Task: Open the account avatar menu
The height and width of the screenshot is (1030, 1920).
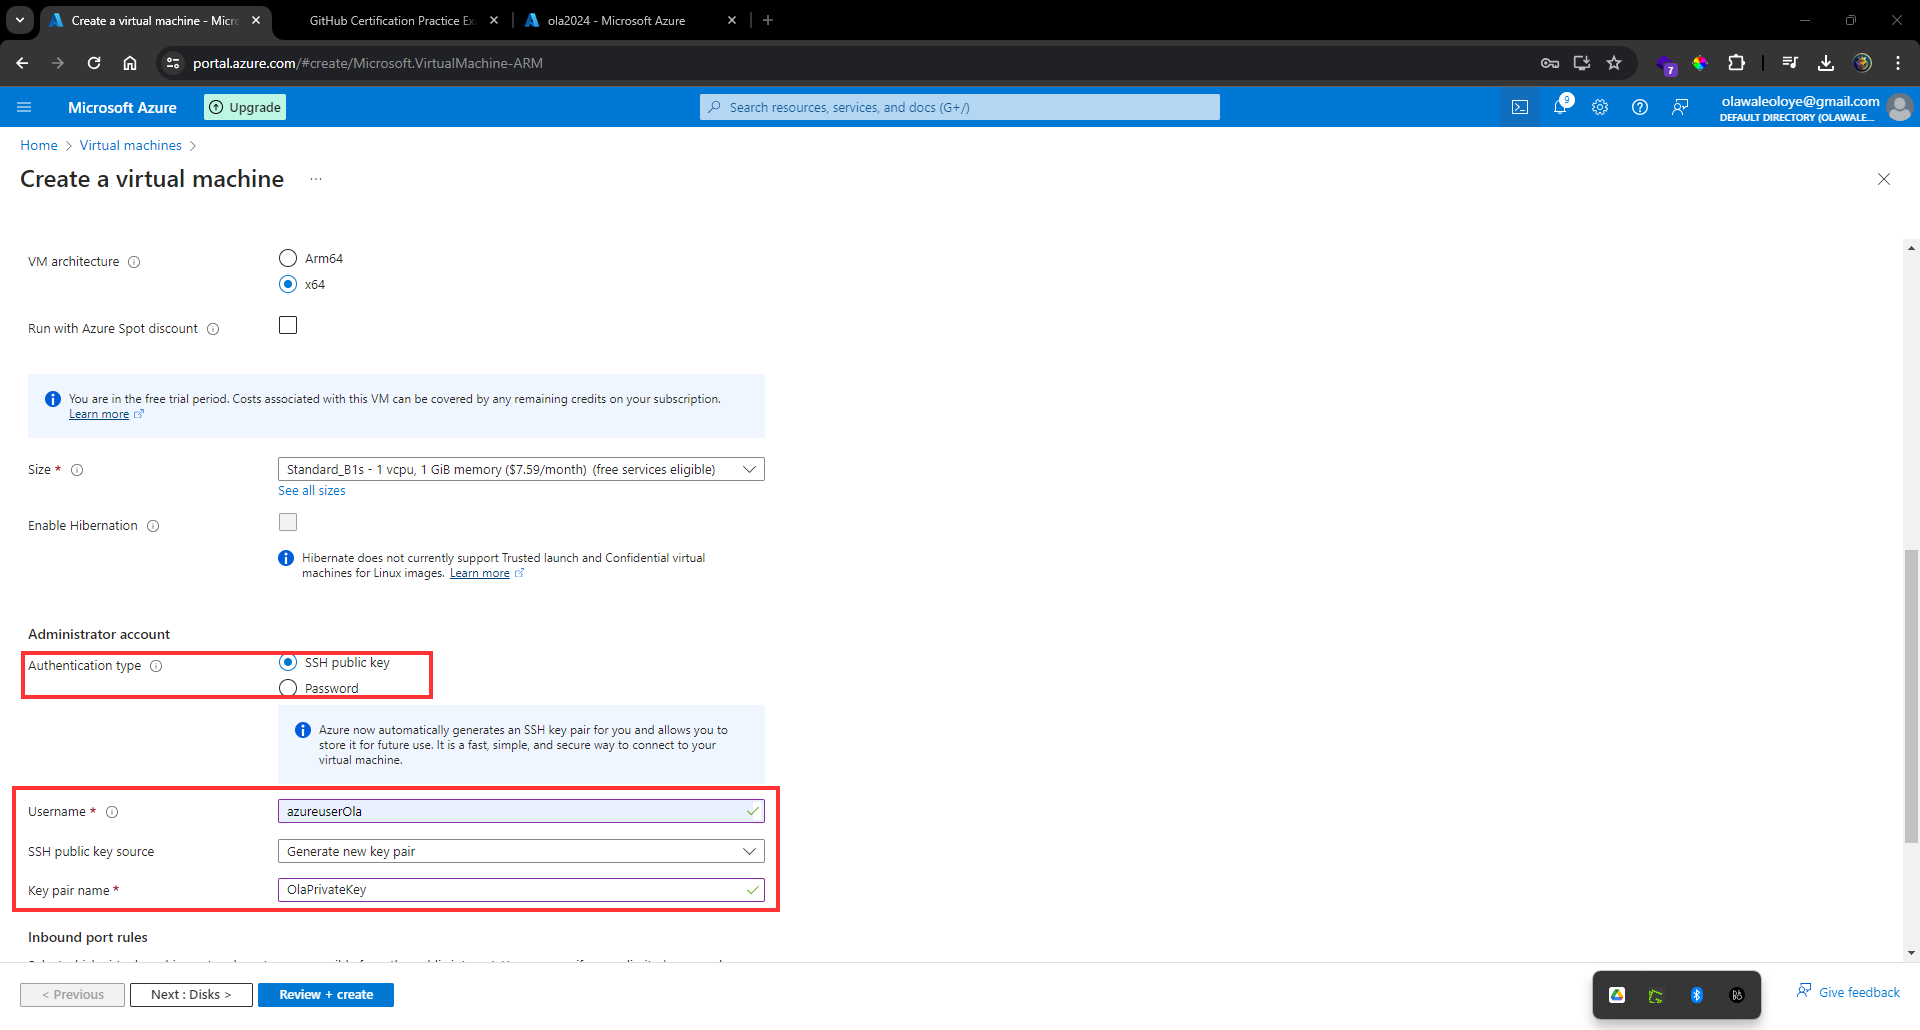Action: [x=1900, y=107]
